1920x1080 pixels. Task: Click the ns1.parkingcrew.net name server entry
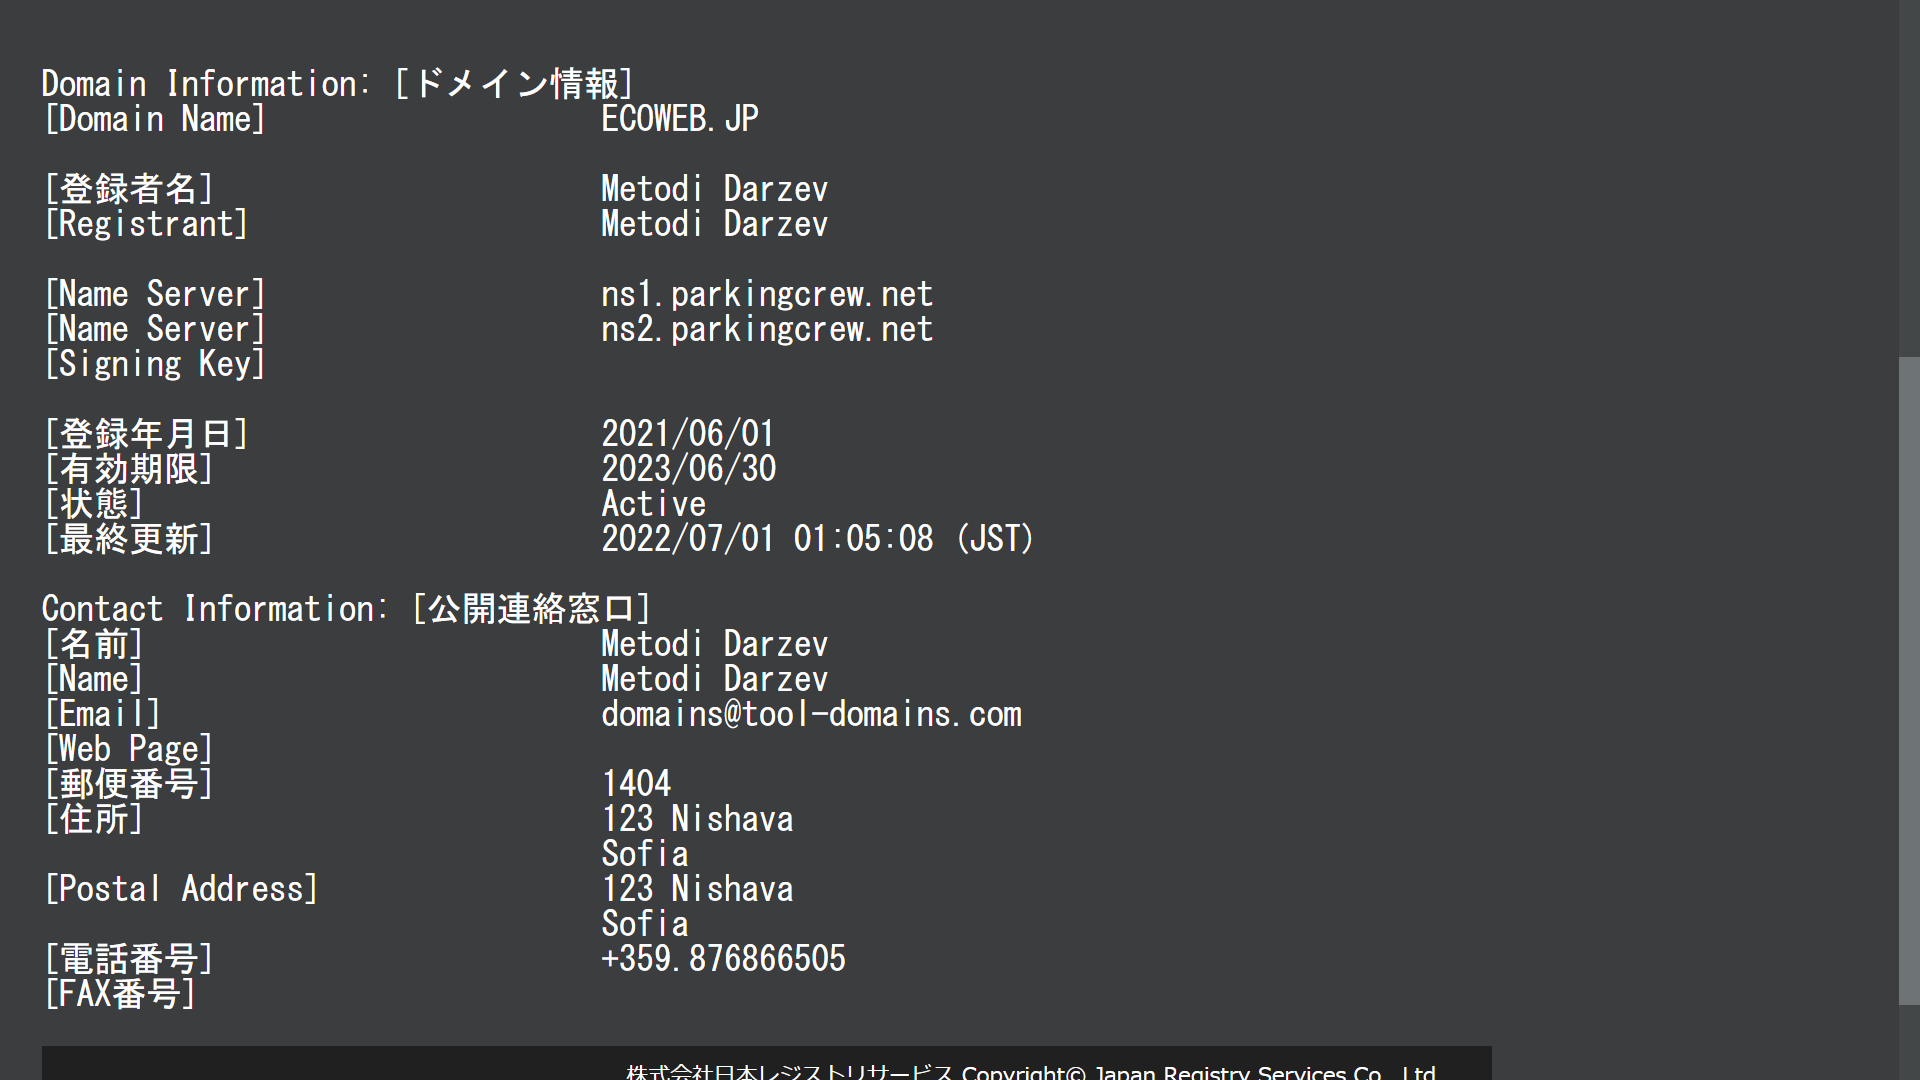click(766, 294)
